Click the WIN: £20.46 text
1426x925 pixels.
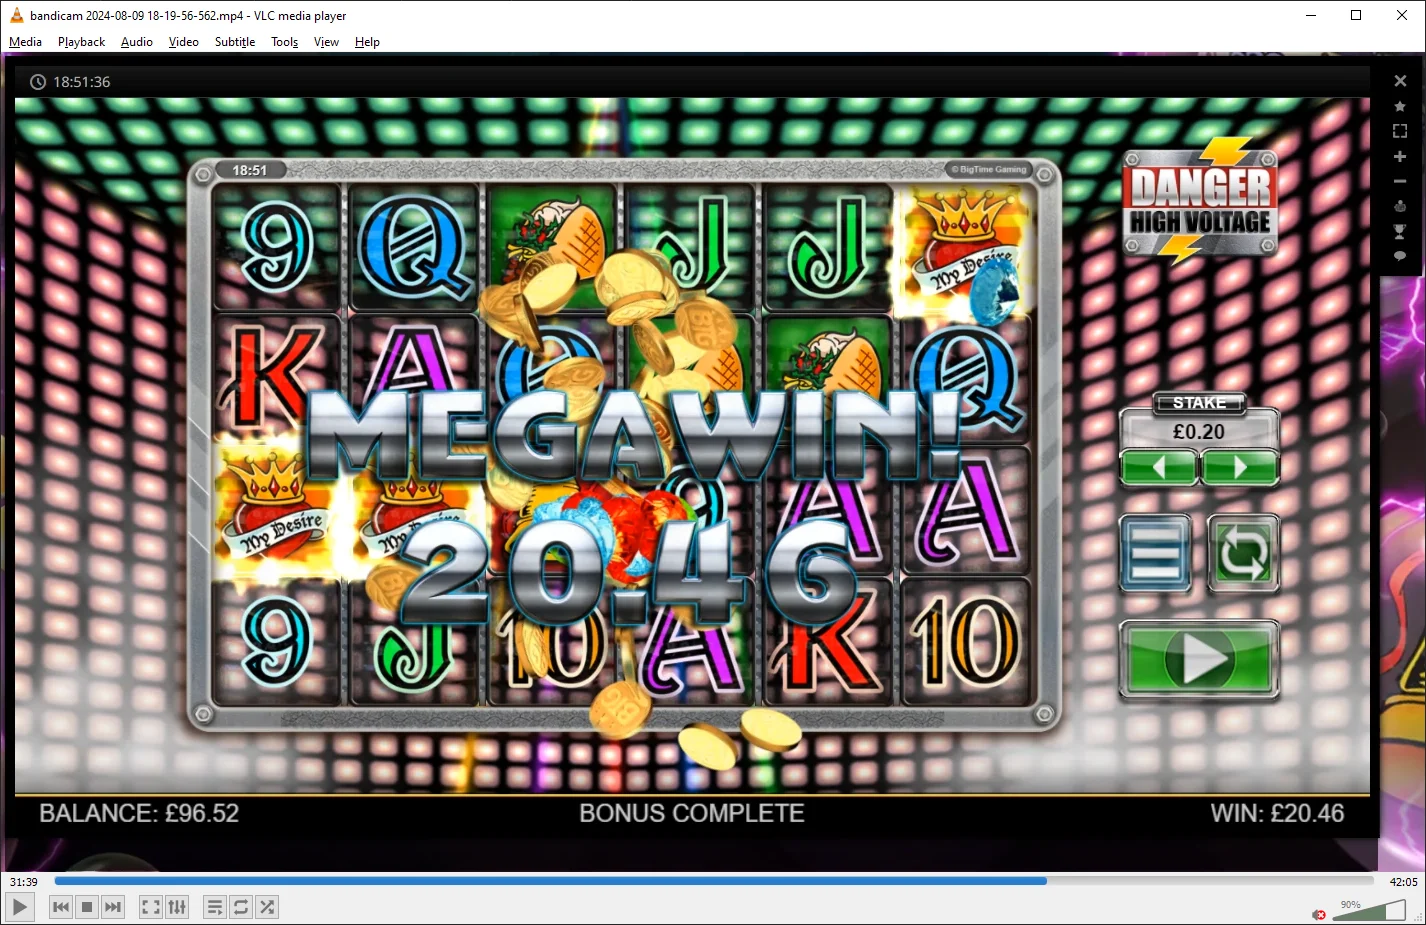[1277, 813]
